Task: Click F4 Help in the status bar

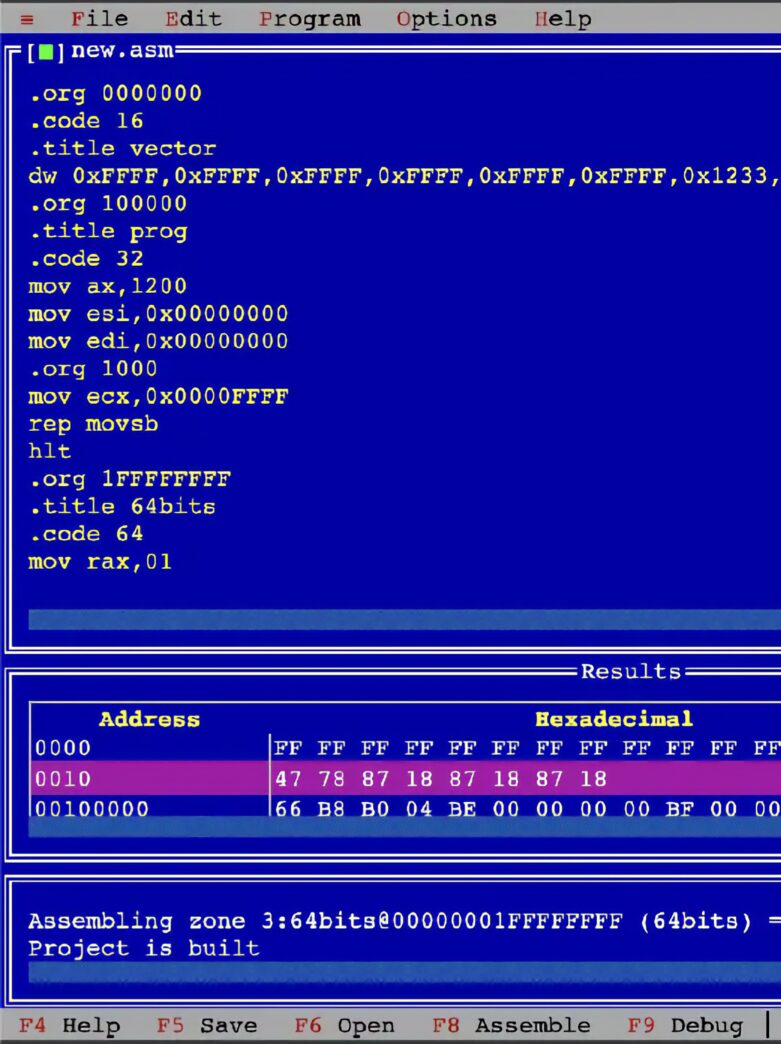Action: pyautogui.click(x=70, y=1025)
